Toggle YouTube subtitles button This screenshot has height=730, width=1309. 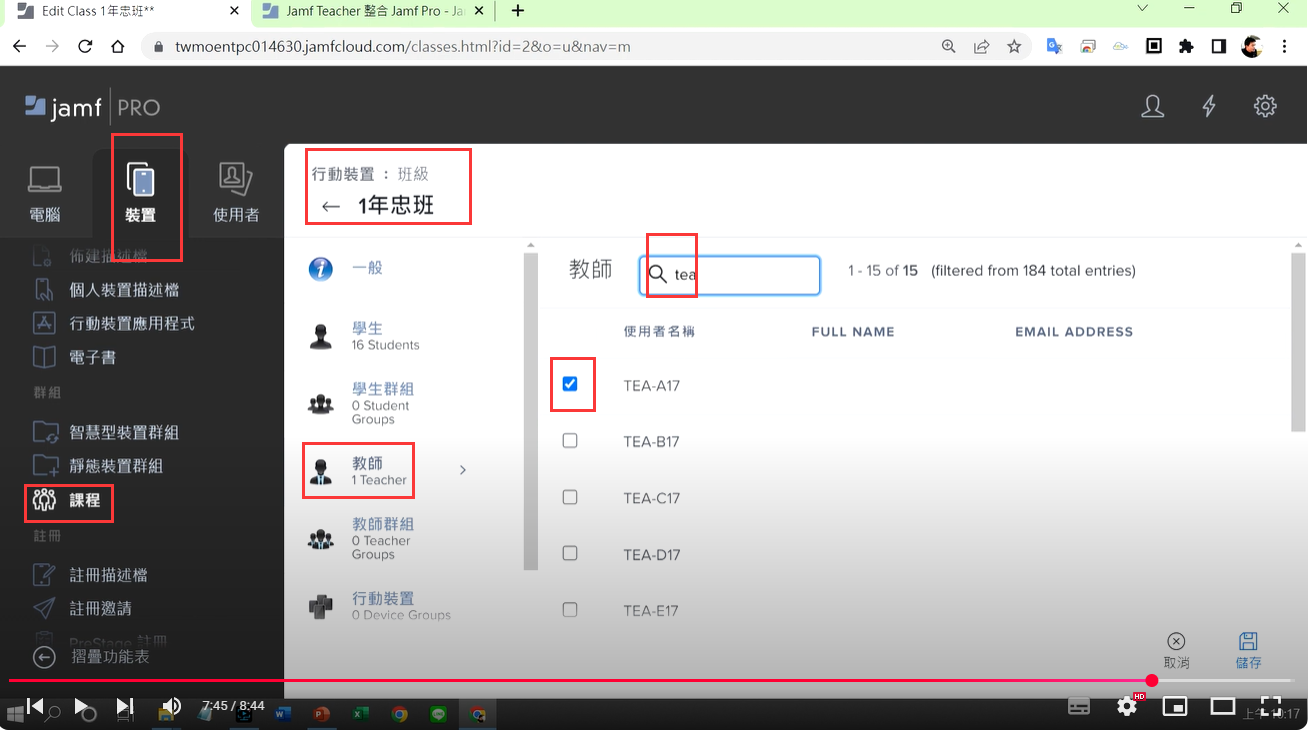1079,706
